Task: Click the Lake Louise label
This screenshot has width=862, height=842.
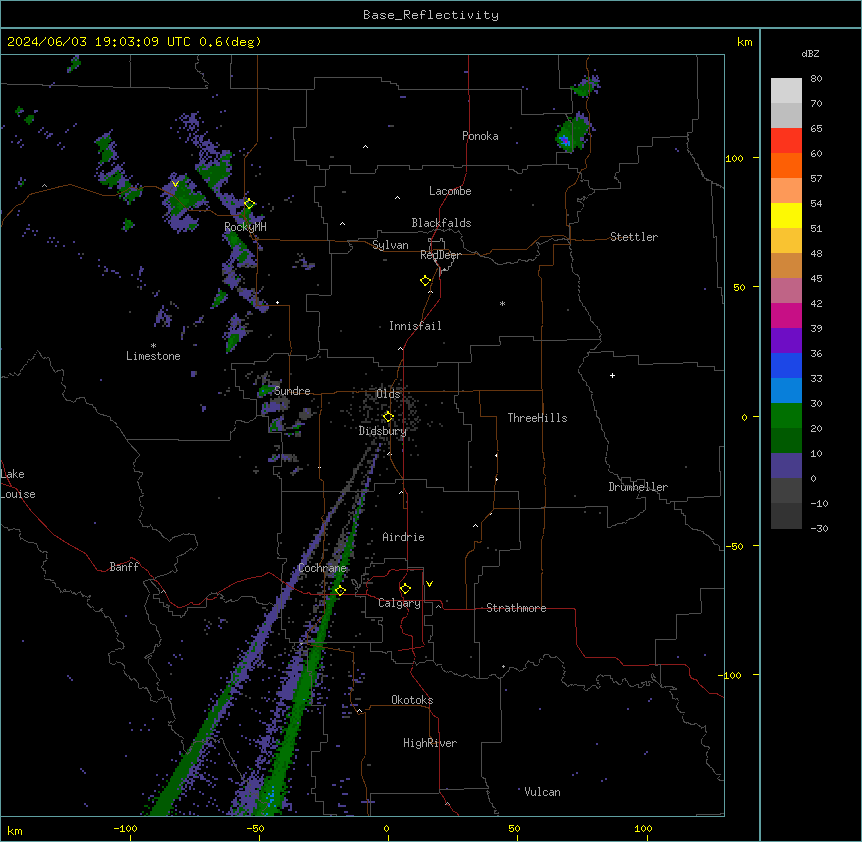Action: 18,484
